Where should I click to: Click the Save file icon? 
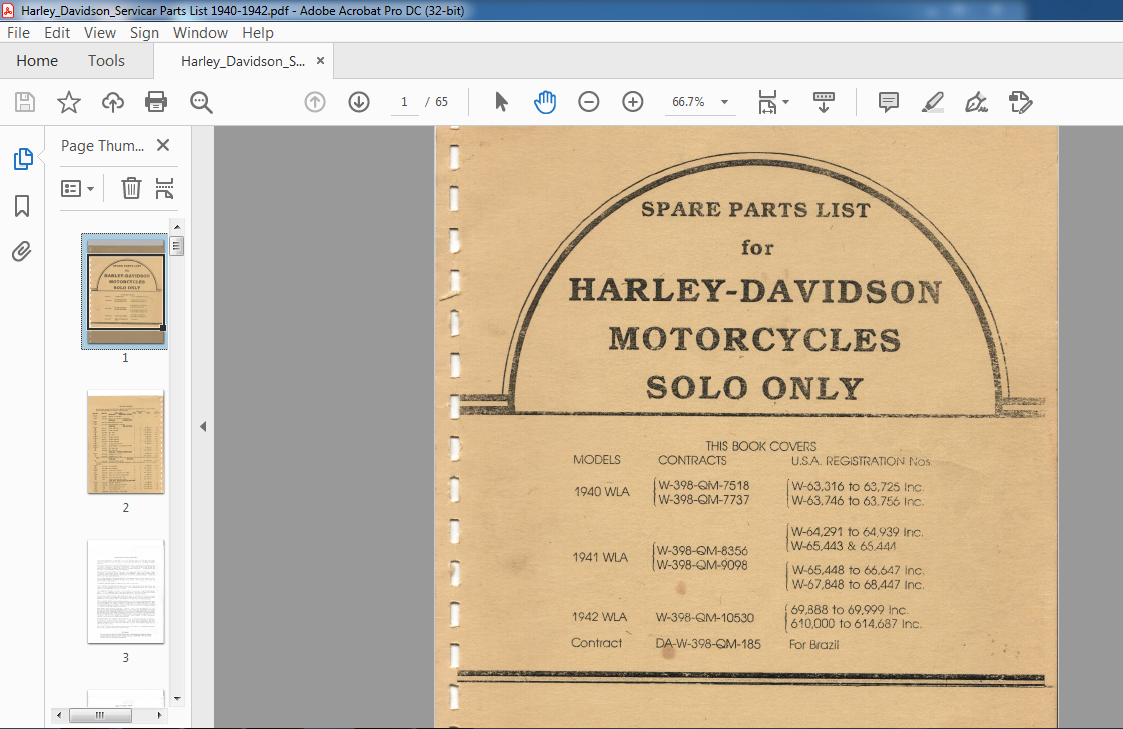coord(25,102)
